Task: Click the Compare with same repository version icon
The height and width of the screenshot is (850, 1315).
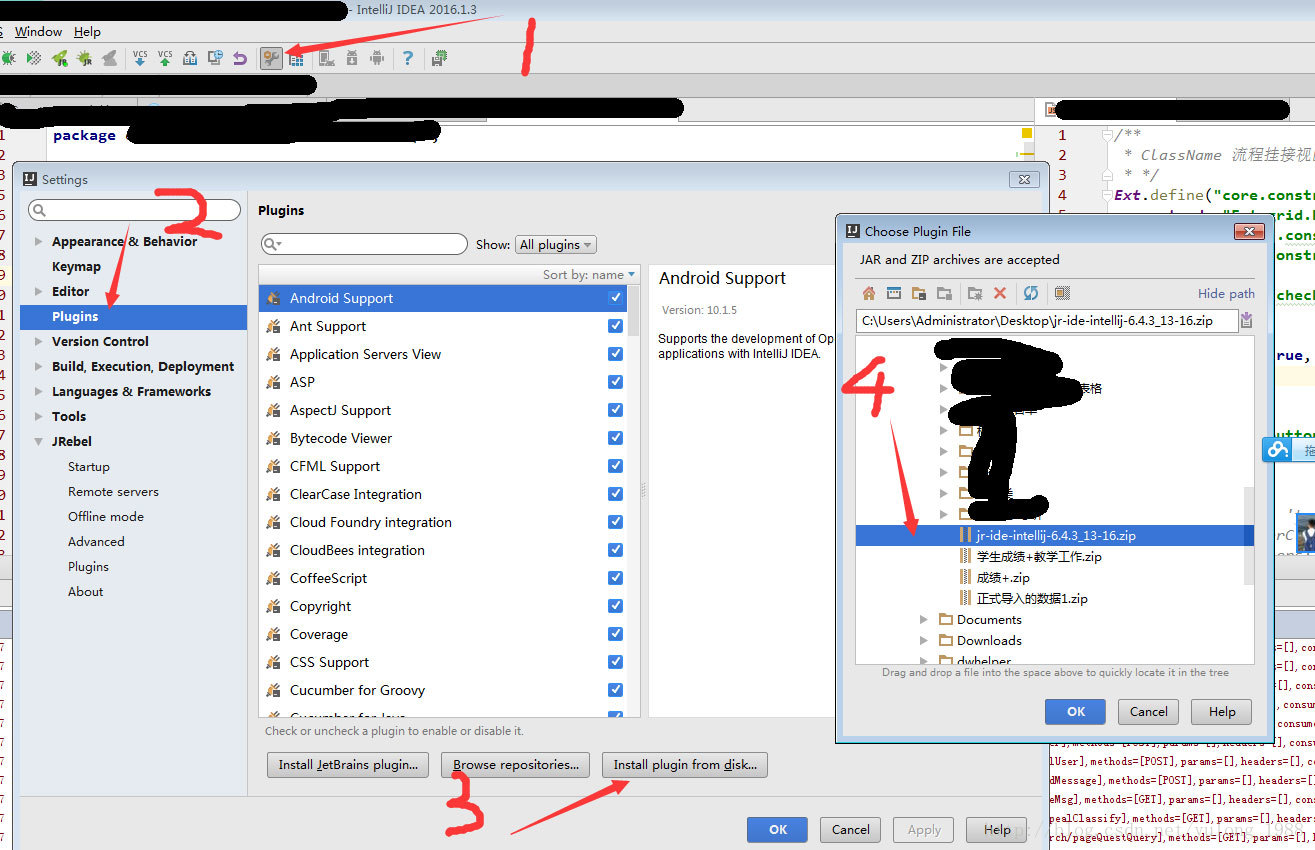Action: (x=190, y=59)
